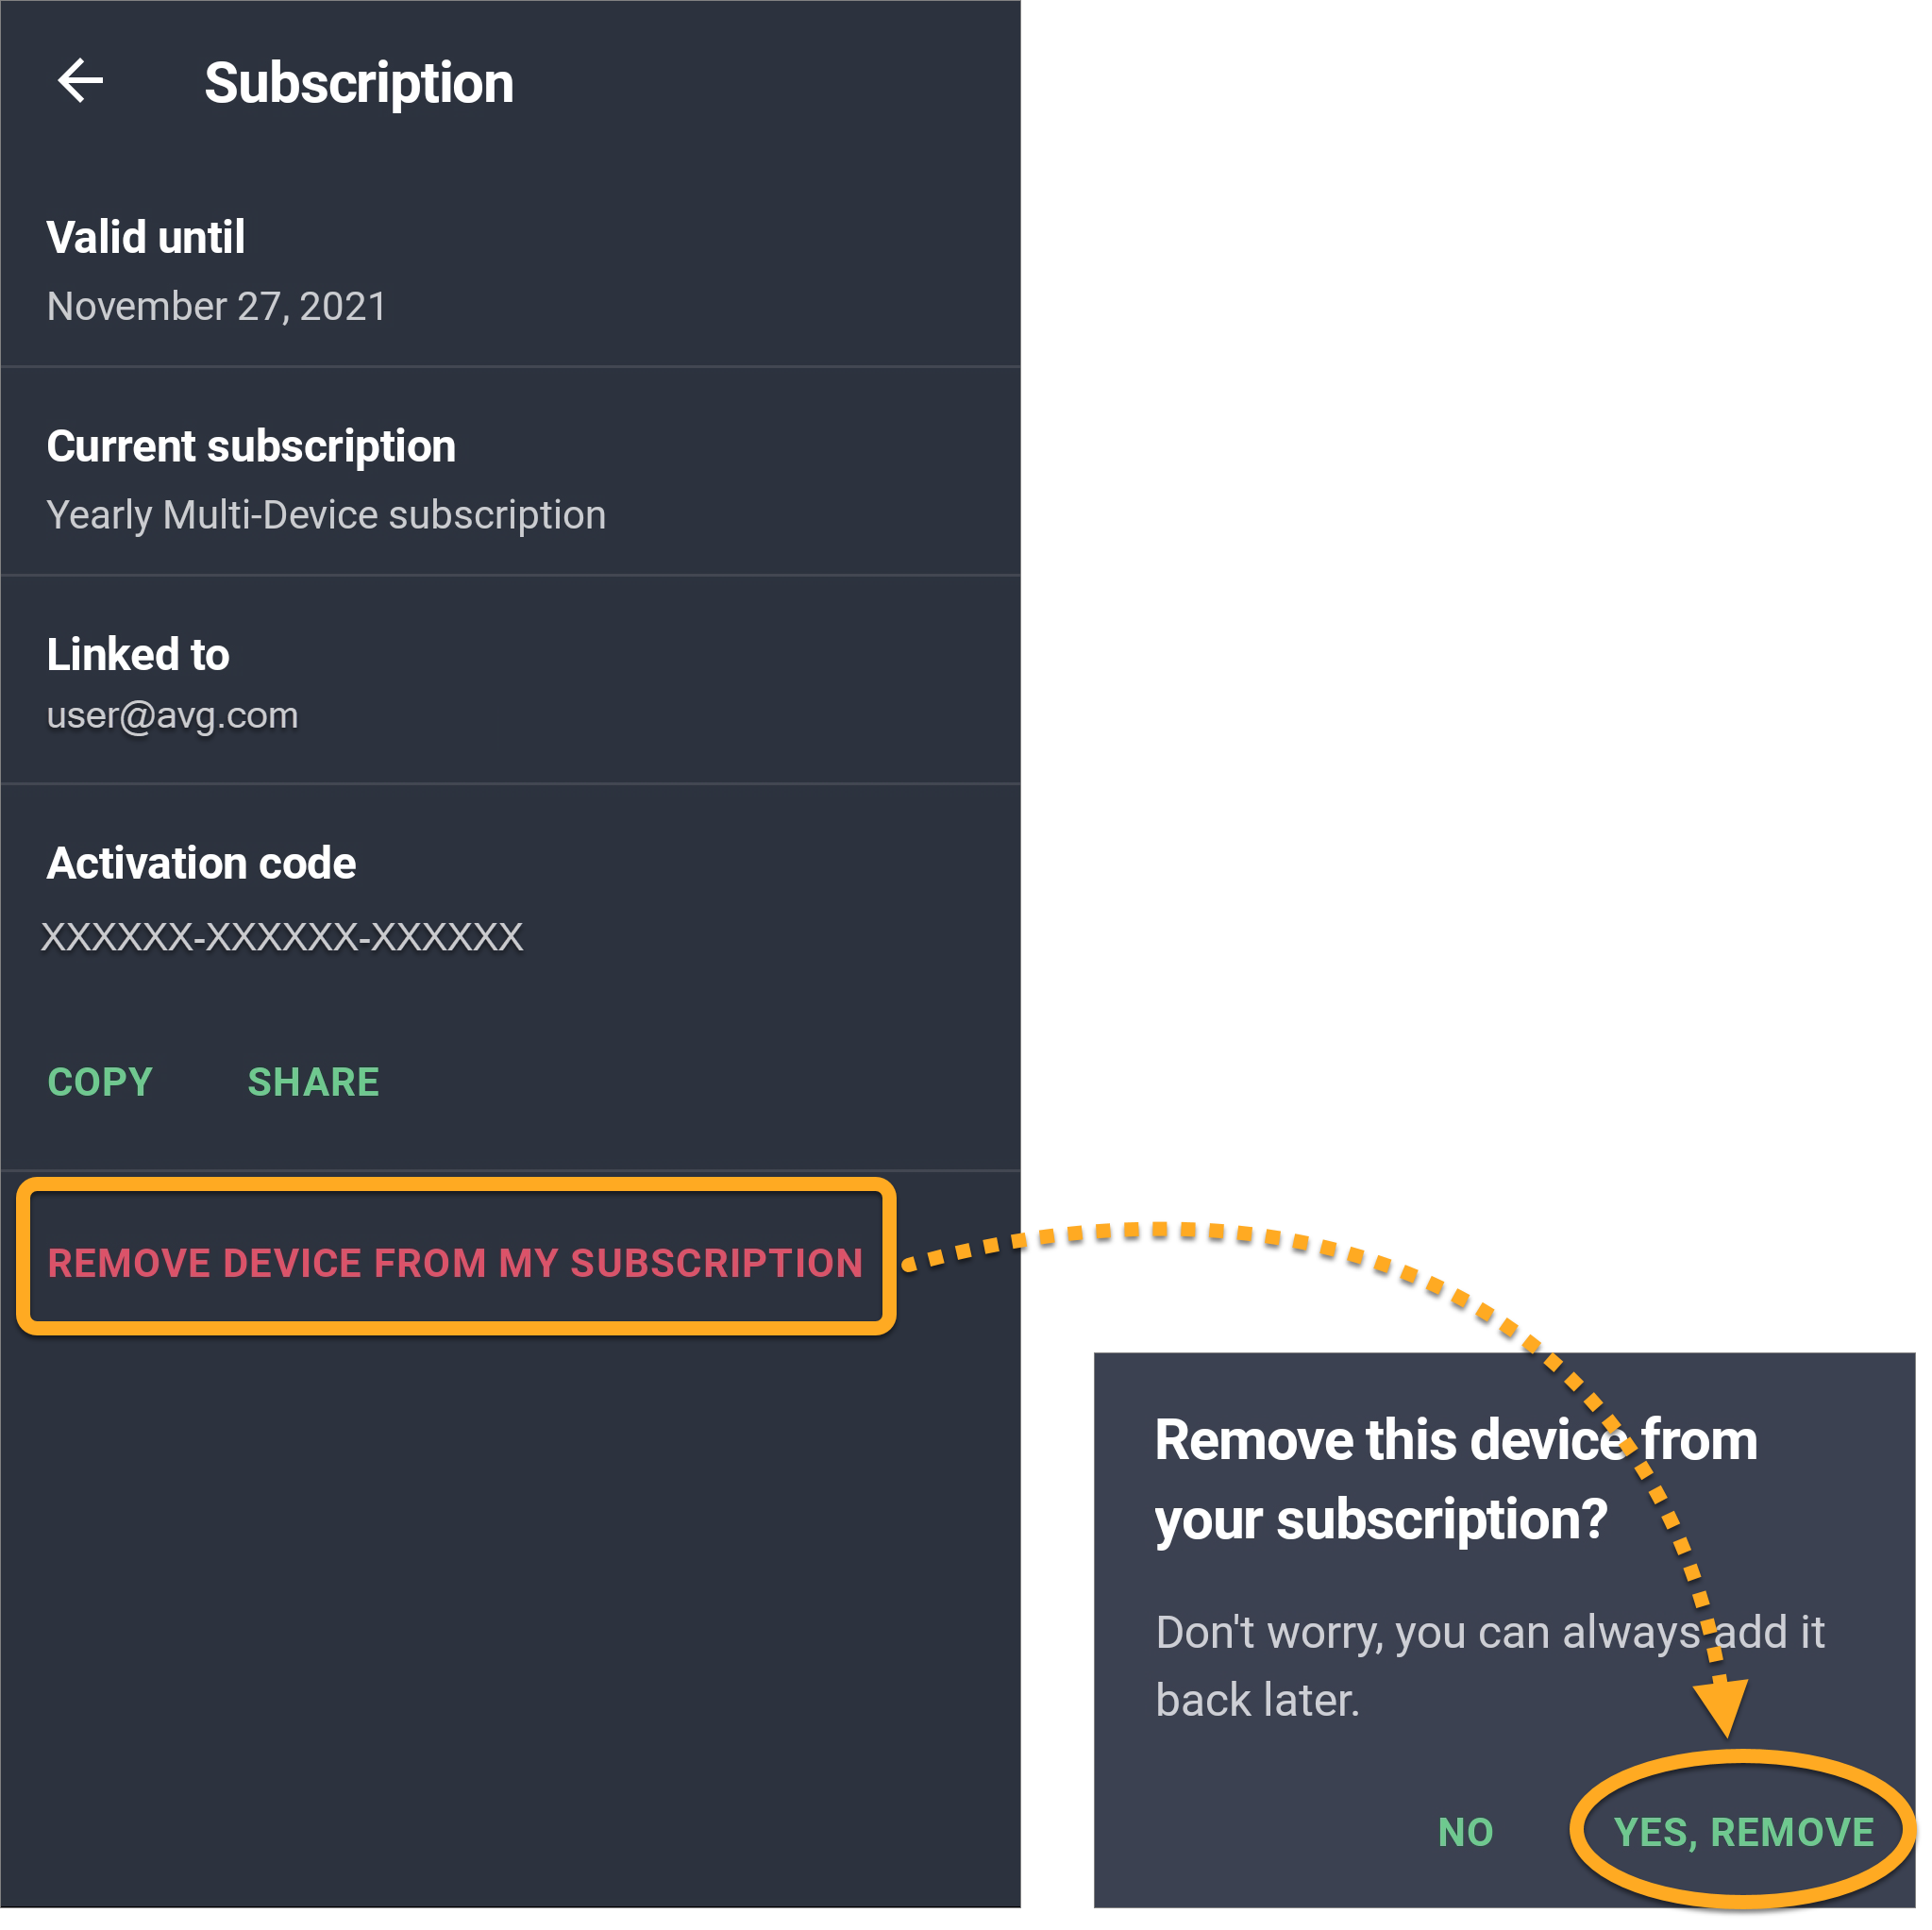Copy the activation code
This screenshot has width=1932, height=1930.
click(x=100, y=1083)
